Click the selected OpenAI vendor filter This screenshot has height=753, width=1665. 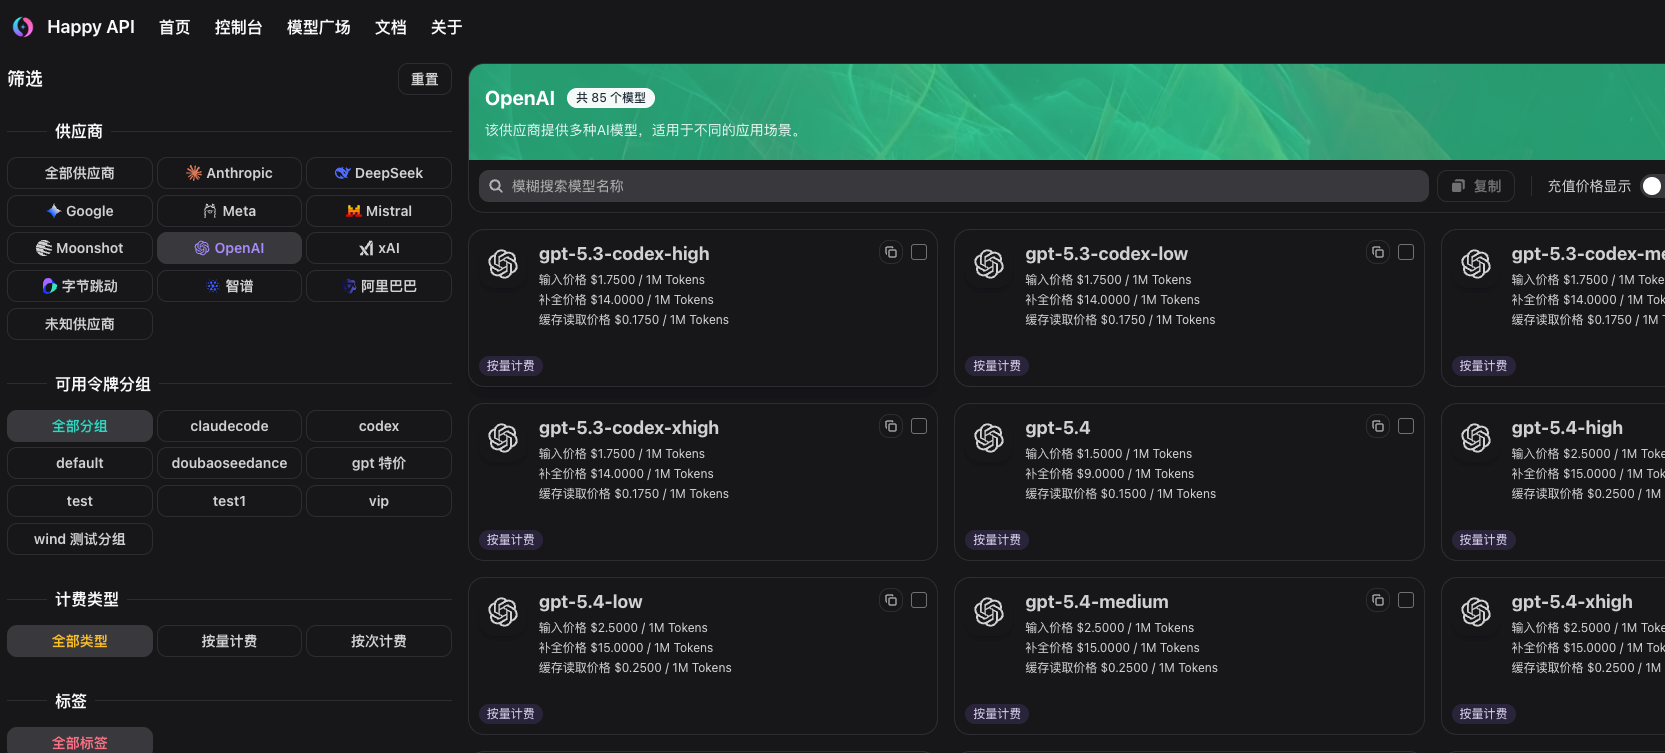[x=229, y=248]
